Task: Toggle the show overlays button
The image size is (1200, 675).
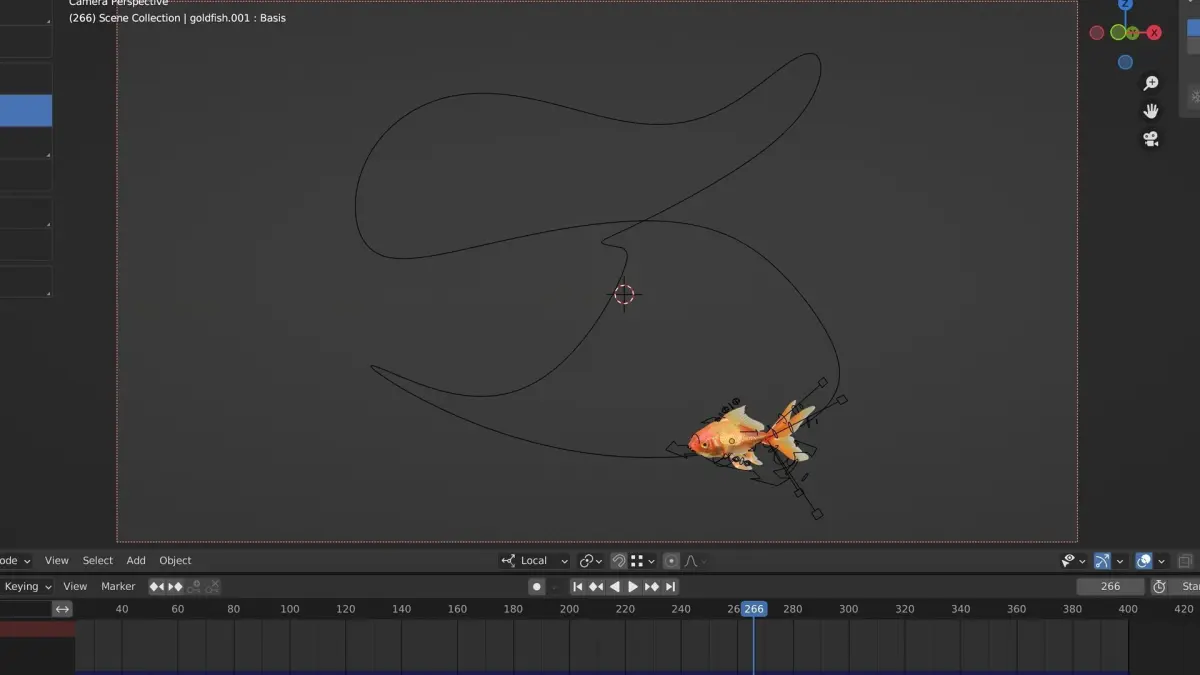Action: coord(1145,561)
